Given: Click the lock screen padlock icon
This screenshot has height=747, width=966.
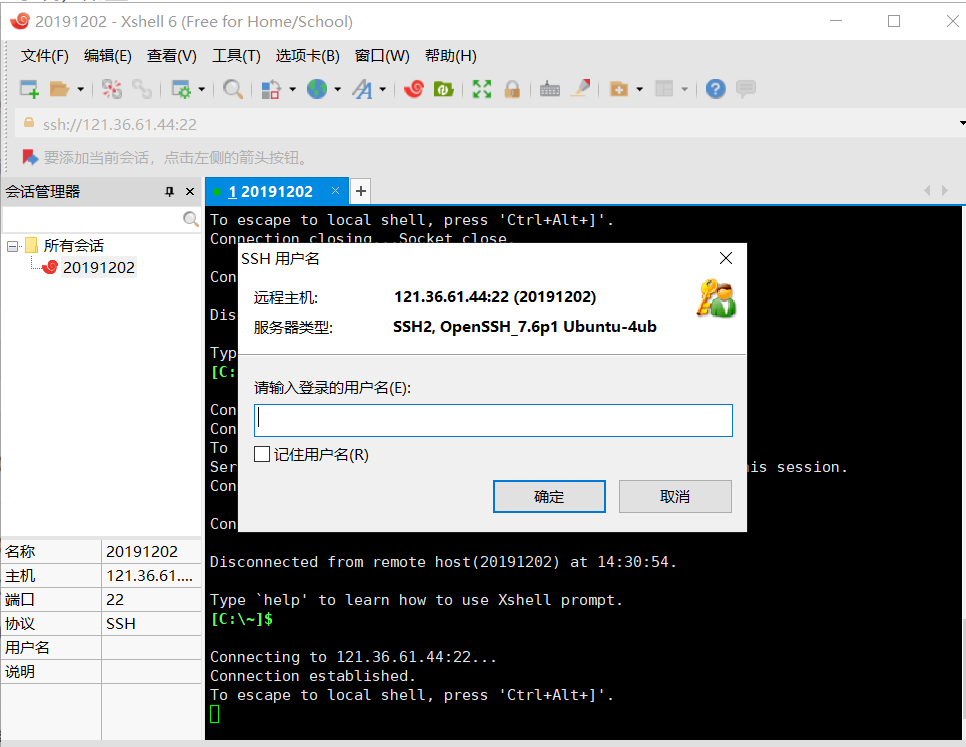Looking at the screenshot, I should point(512,89).
